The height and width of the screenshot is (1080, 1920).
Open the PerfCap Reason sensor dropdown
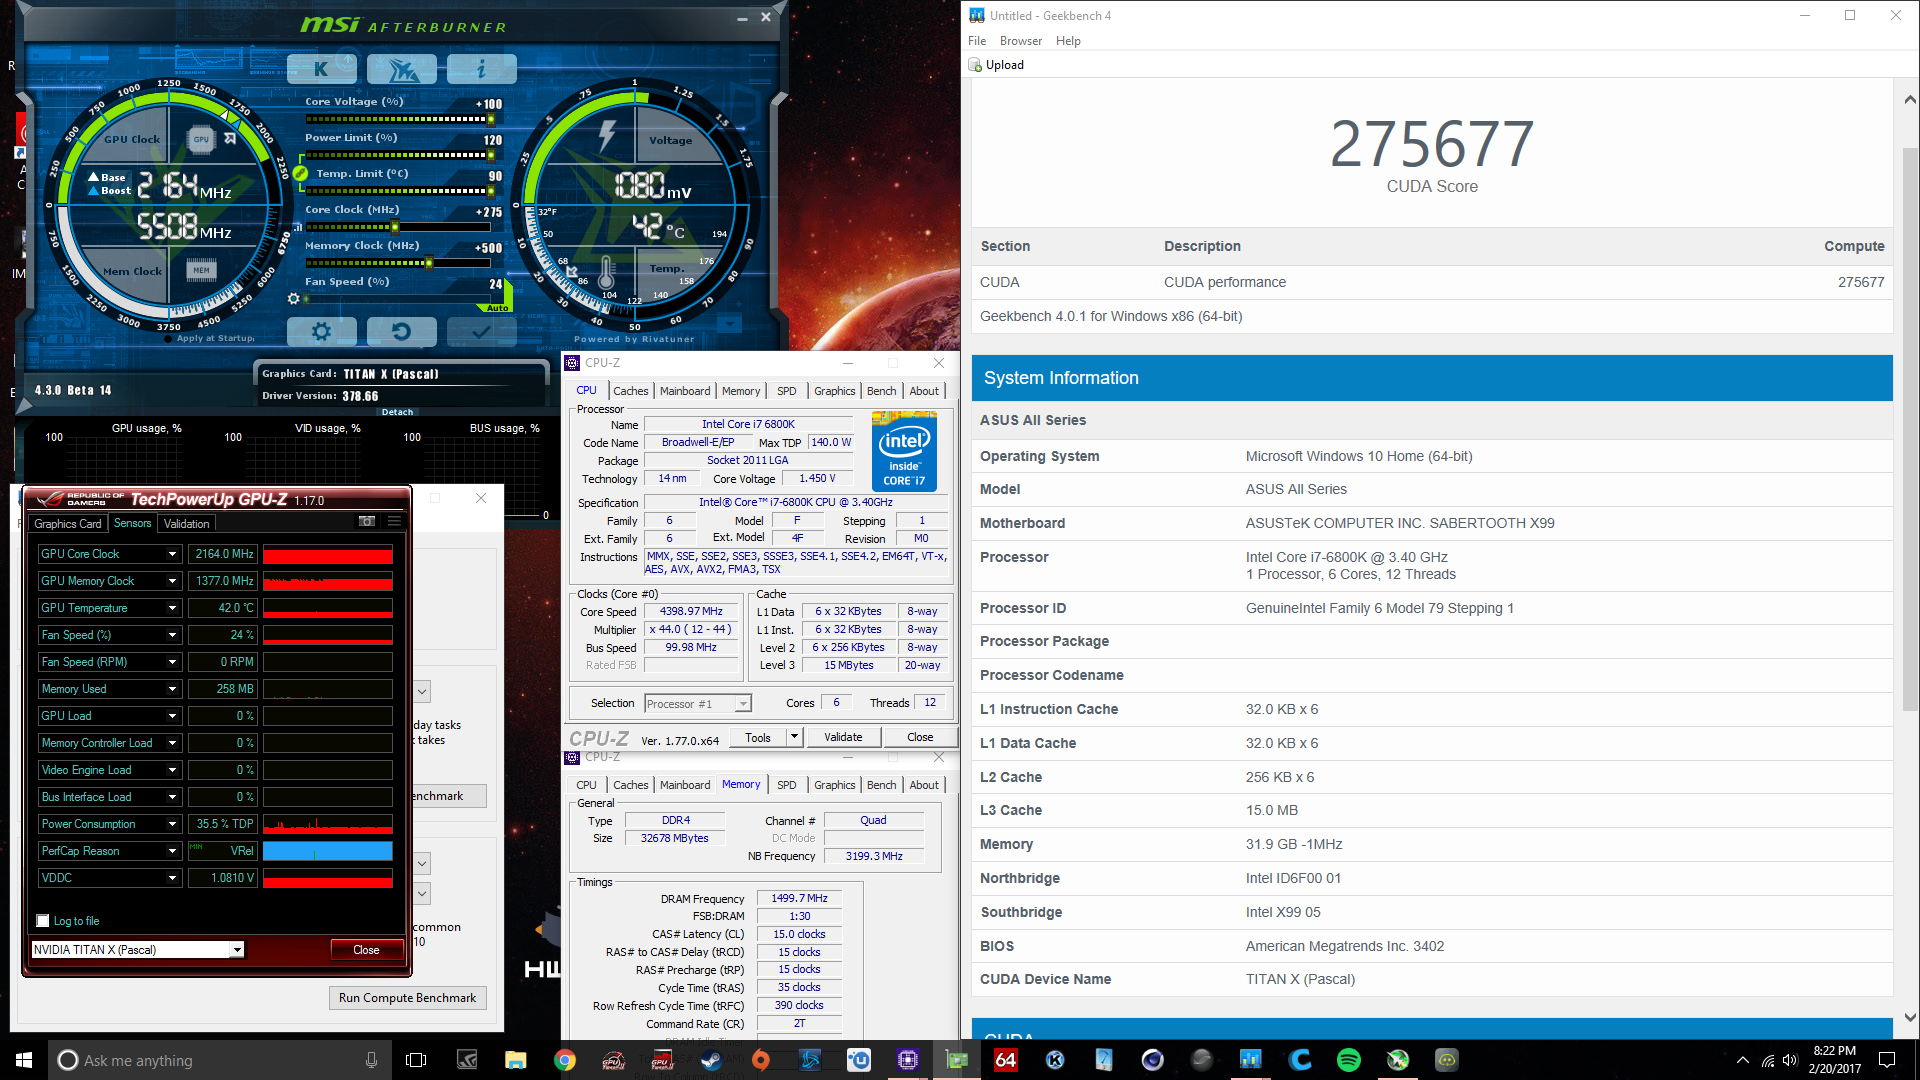(172, 851)
